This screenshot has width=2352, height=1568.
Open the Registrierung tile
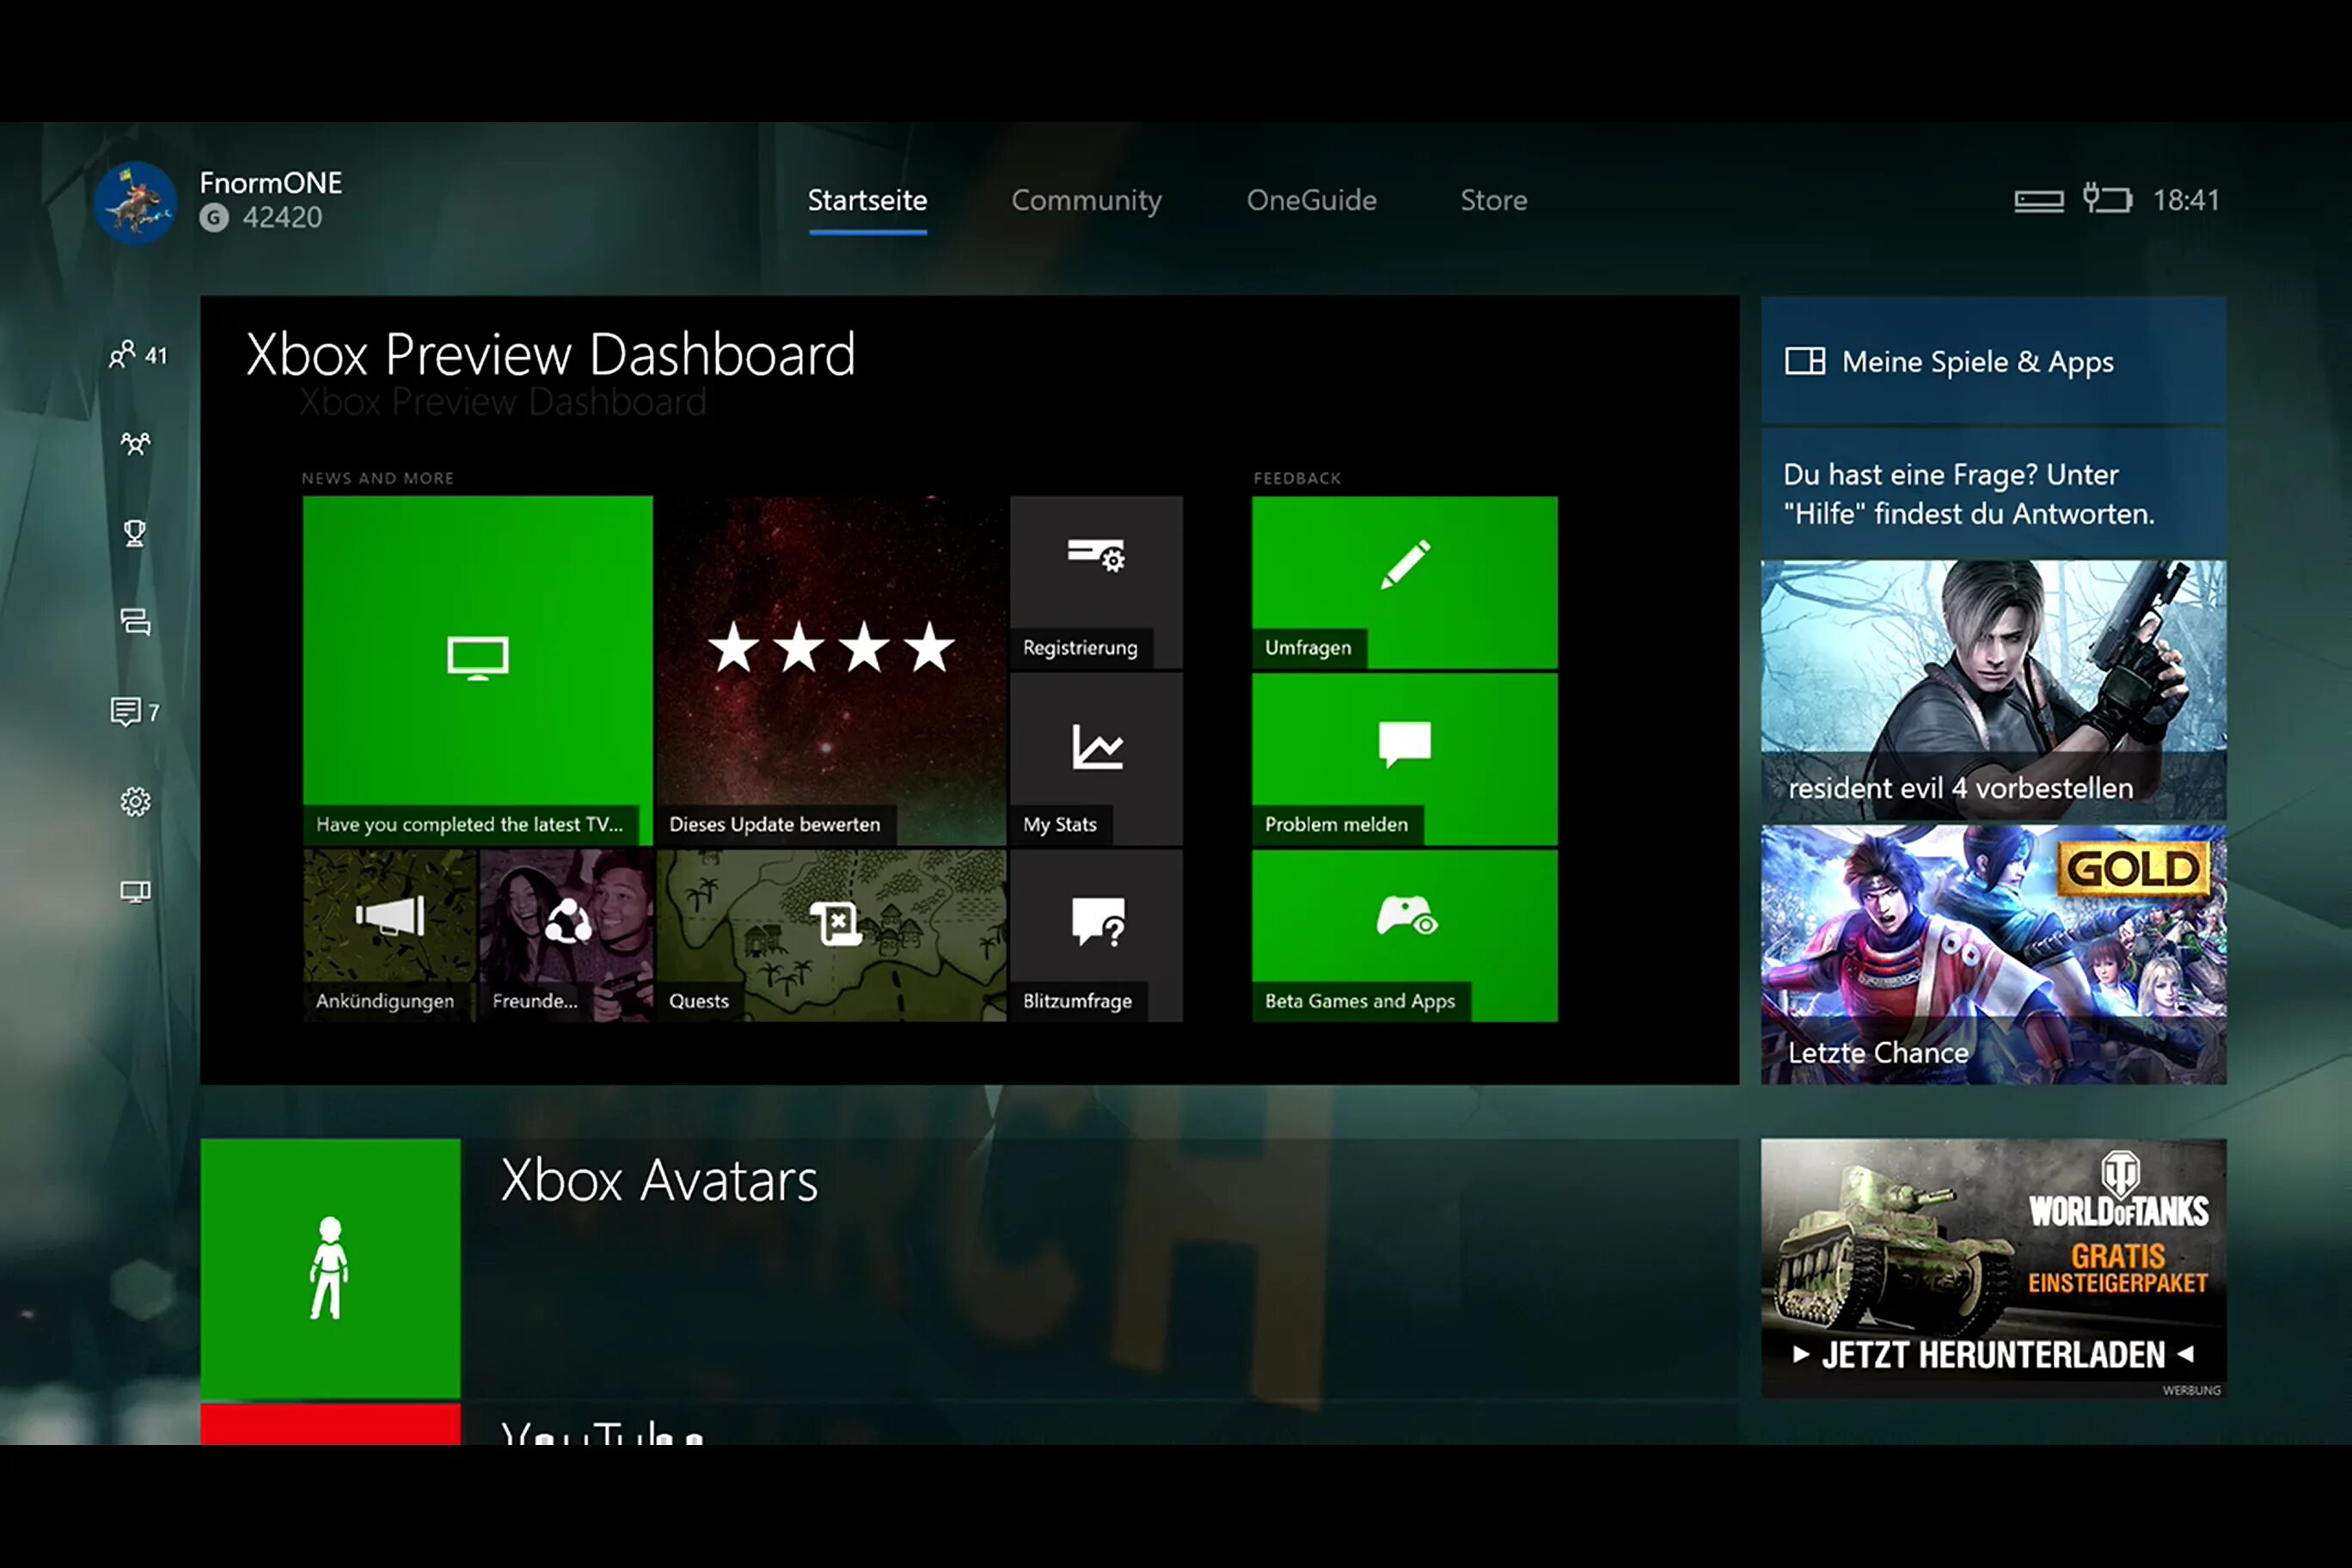[x=1096, y=582]
